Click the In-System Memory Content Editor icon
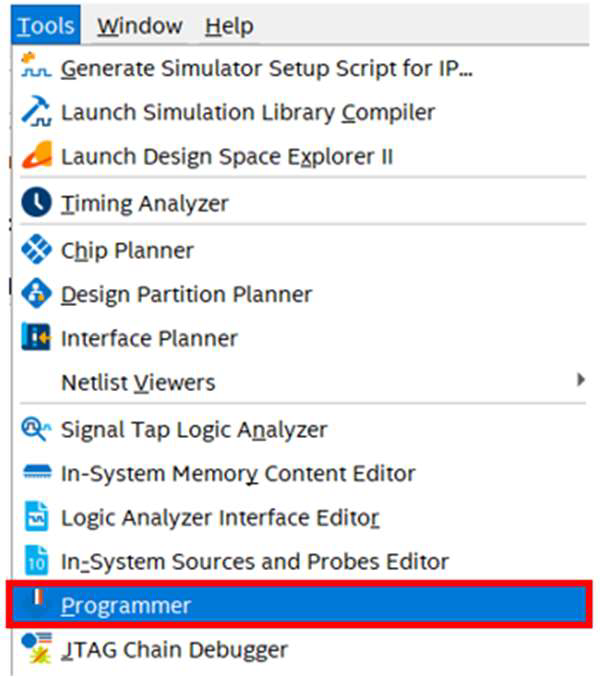 (x=35, y=473)
